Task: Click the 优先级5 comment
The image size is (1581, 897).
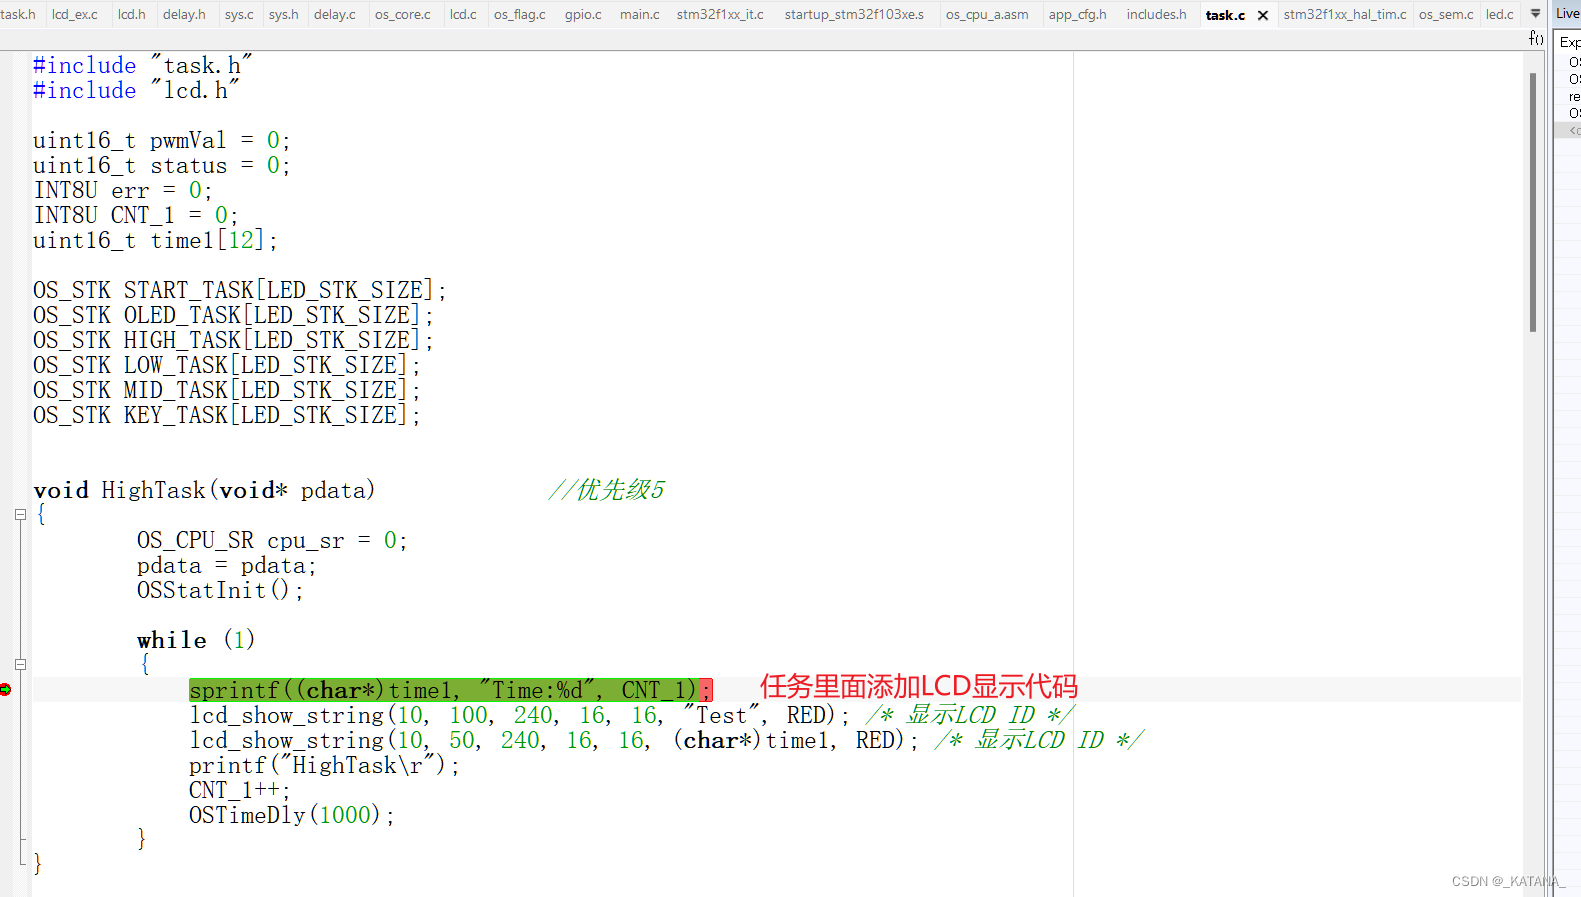Action: coord(606,490)
